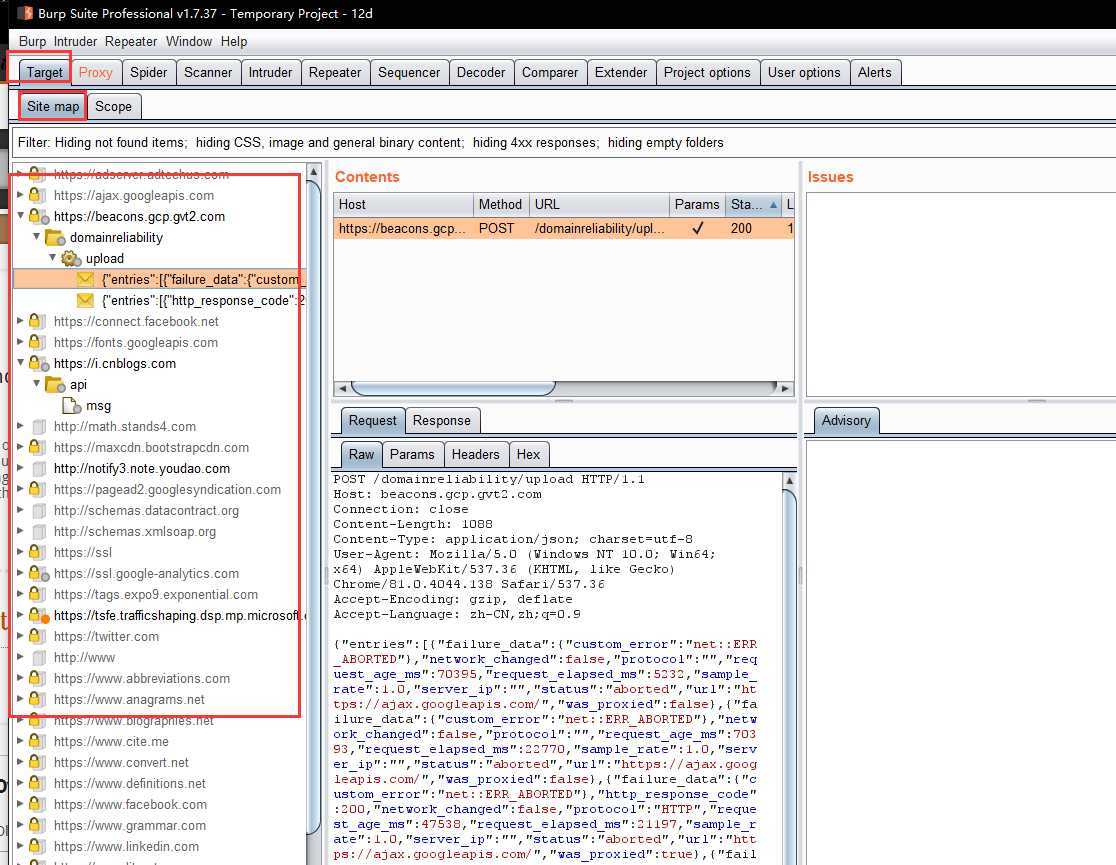Click the gear icon beside upload
The image size is (1116, 865).
[70, 258]
